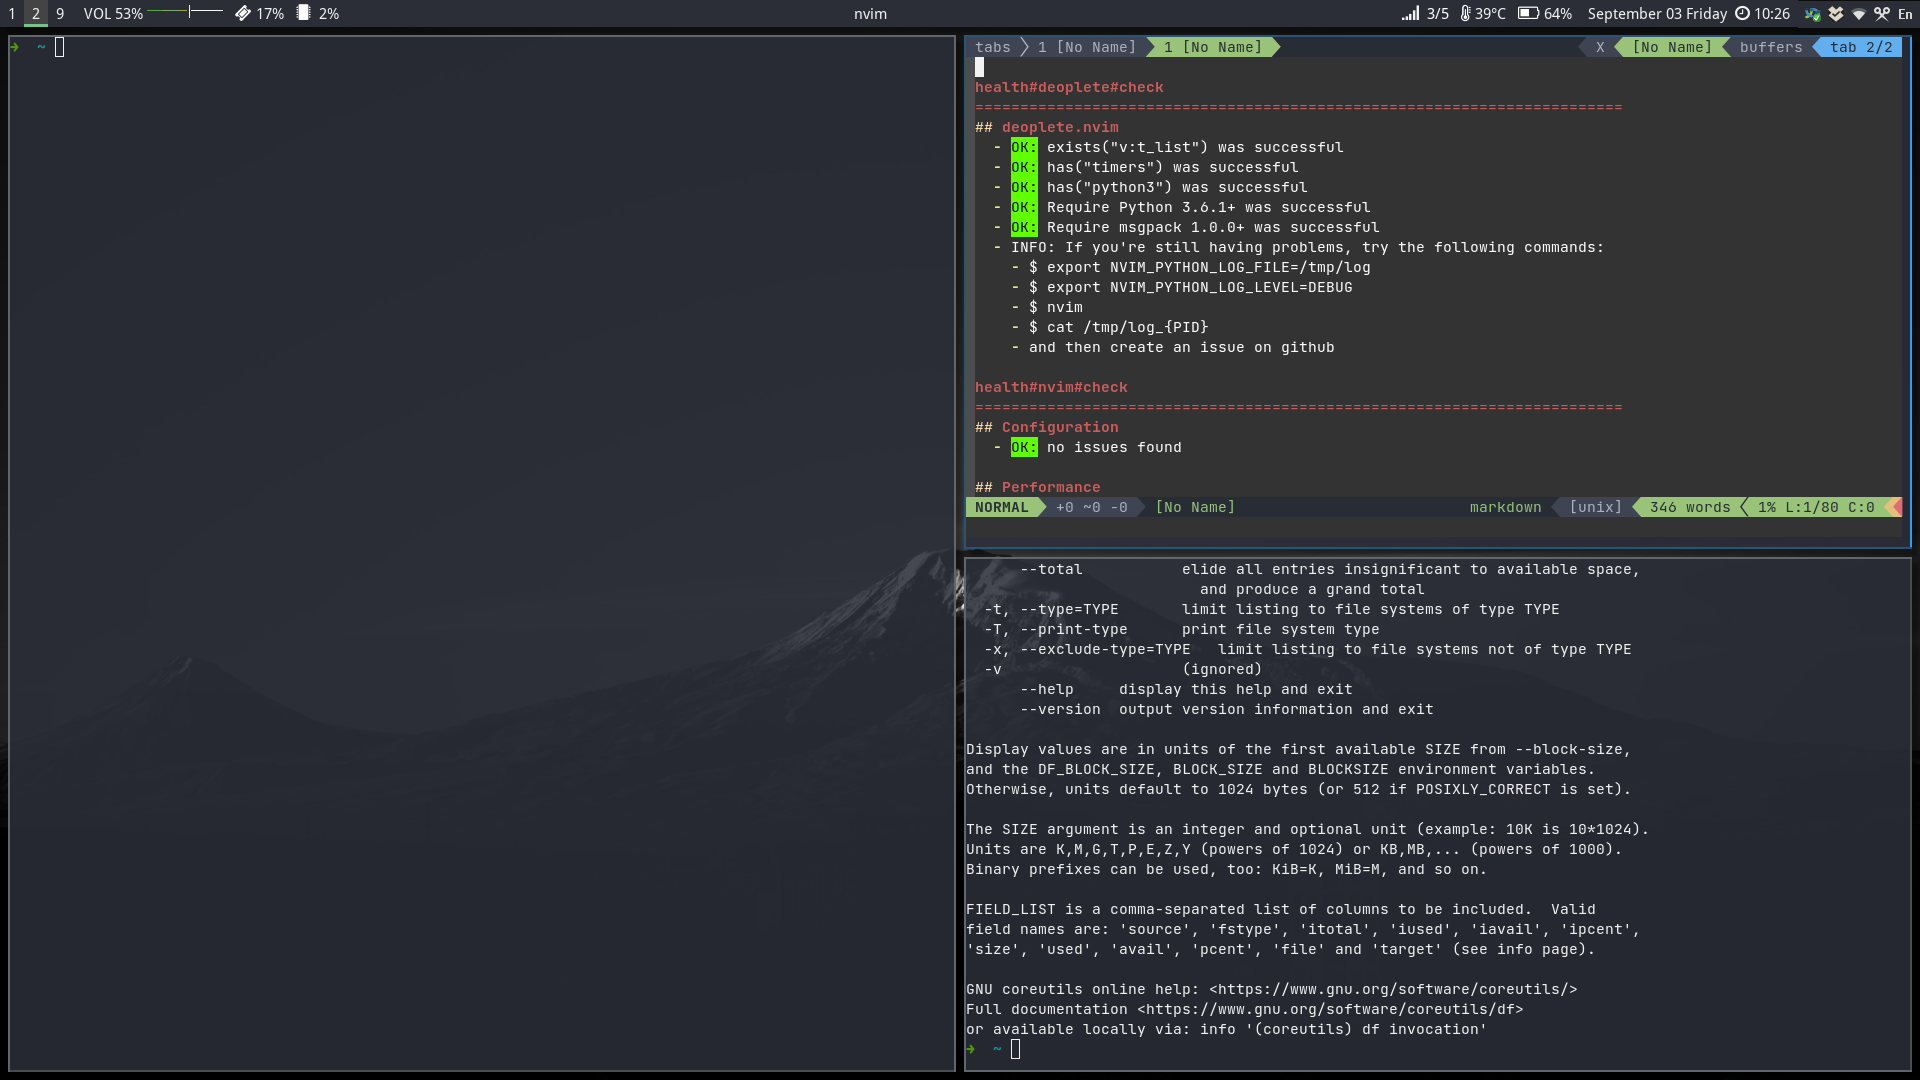Screen dimensions: 1920x1080
Task: Click the sync icon with green checkmark
Action: point(1813,14)
